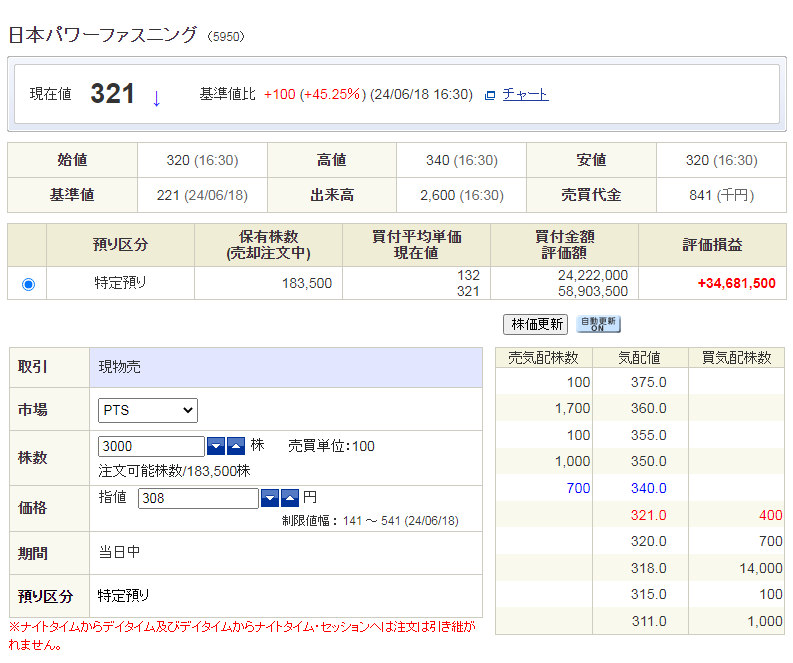Screen dimensions: 793x663
Task: Click the 売買代金 841 (千円) cell
Action: click(x=721, y=195)
